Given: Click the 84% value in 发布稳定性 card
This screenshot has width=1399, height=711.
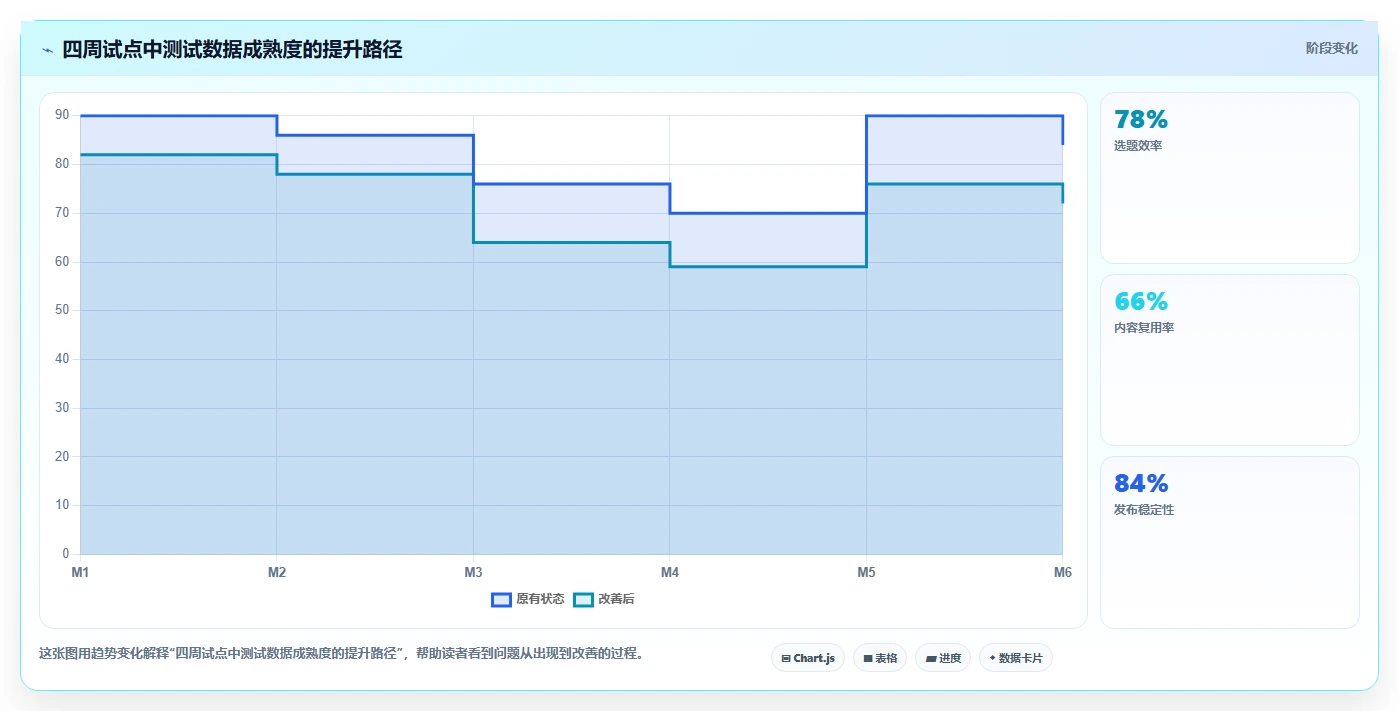Looking at the screenshot, I should click(1141, 484).
